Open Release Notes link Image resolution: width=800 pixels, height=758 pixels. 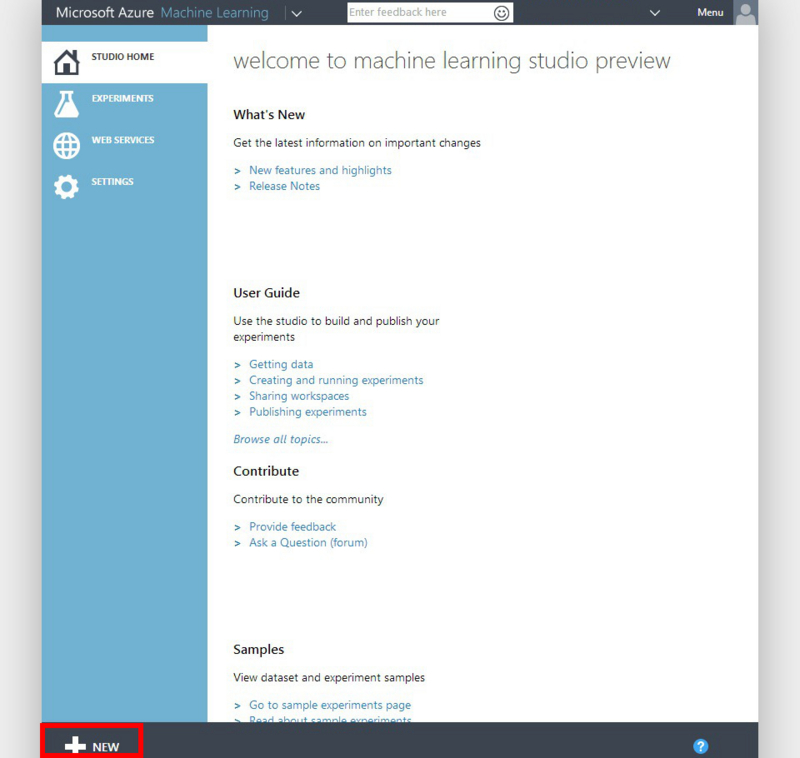coord(285,186)
